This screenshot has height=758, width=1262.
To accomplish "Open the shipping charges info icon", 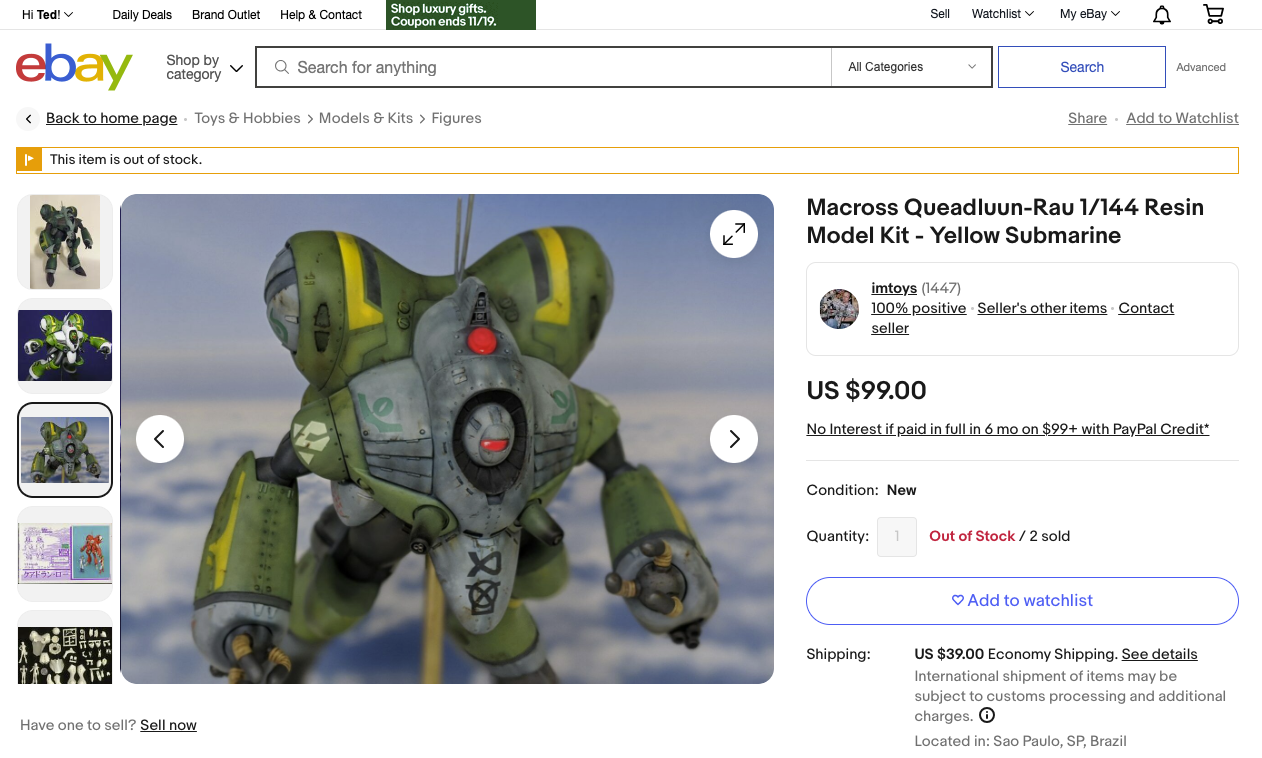I will click(987, 716).
